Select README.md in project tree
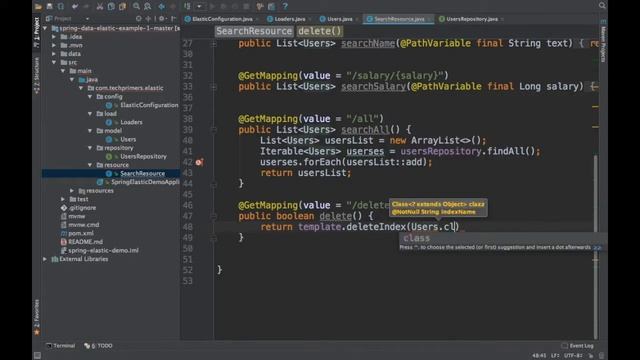This screenshot has width=640, height=360. coord(85,242)
